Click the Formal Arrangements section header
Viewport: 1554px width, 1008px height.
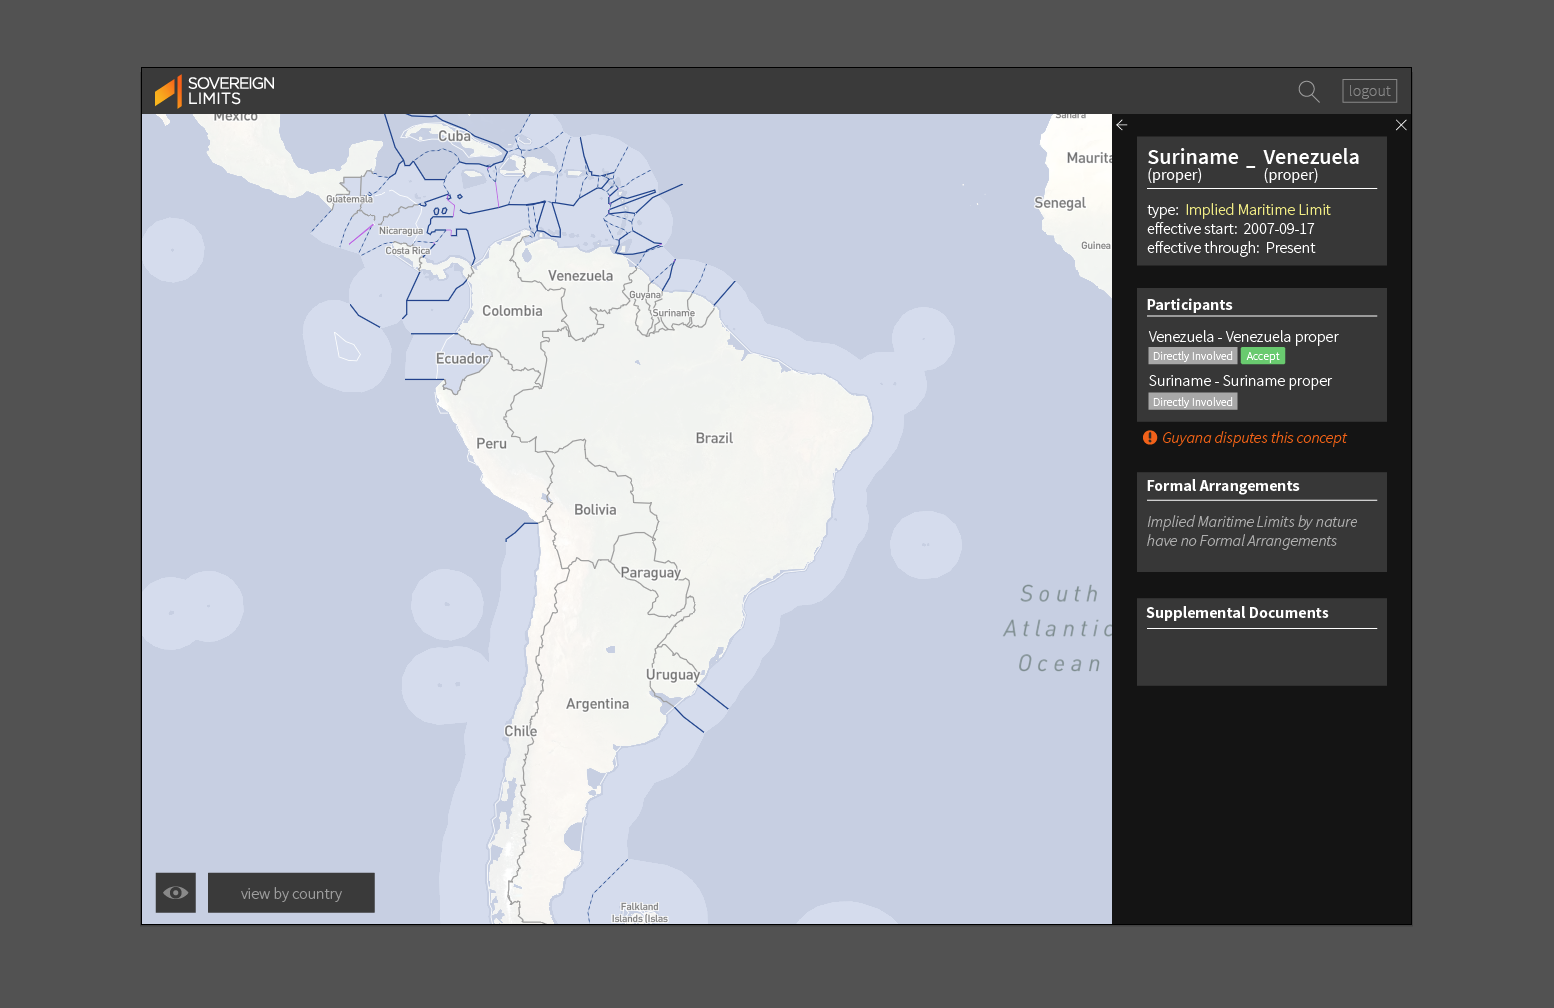(1223, 486)
